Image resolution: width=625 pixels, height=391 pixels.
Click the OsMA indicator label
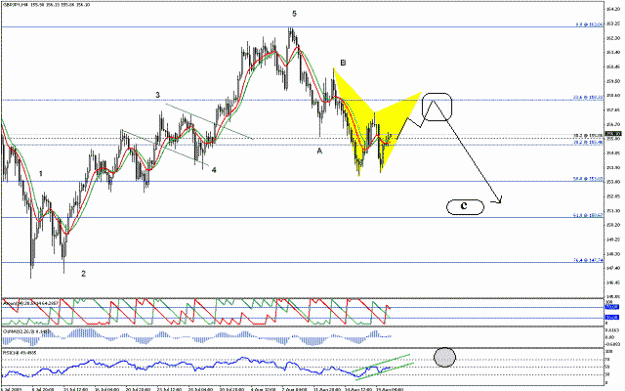26,331
